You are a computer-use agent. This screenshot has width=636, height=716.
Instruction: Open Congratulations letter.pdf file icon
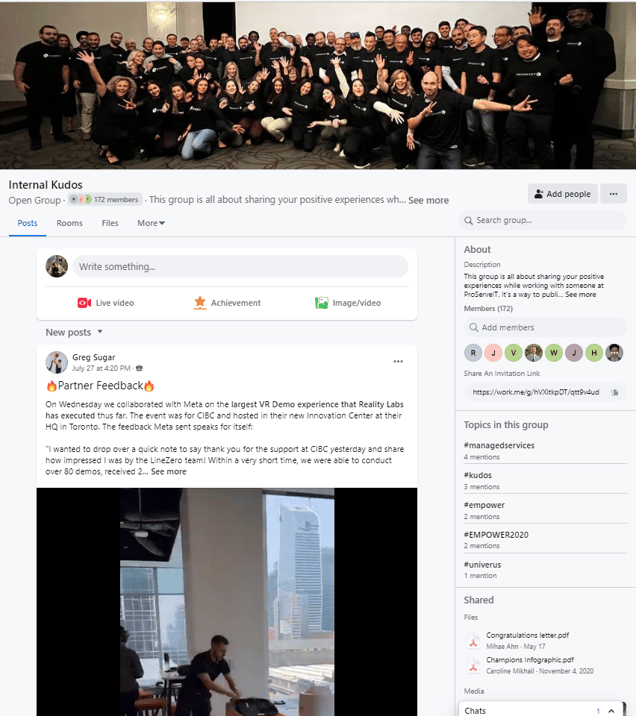click(473, 641)
